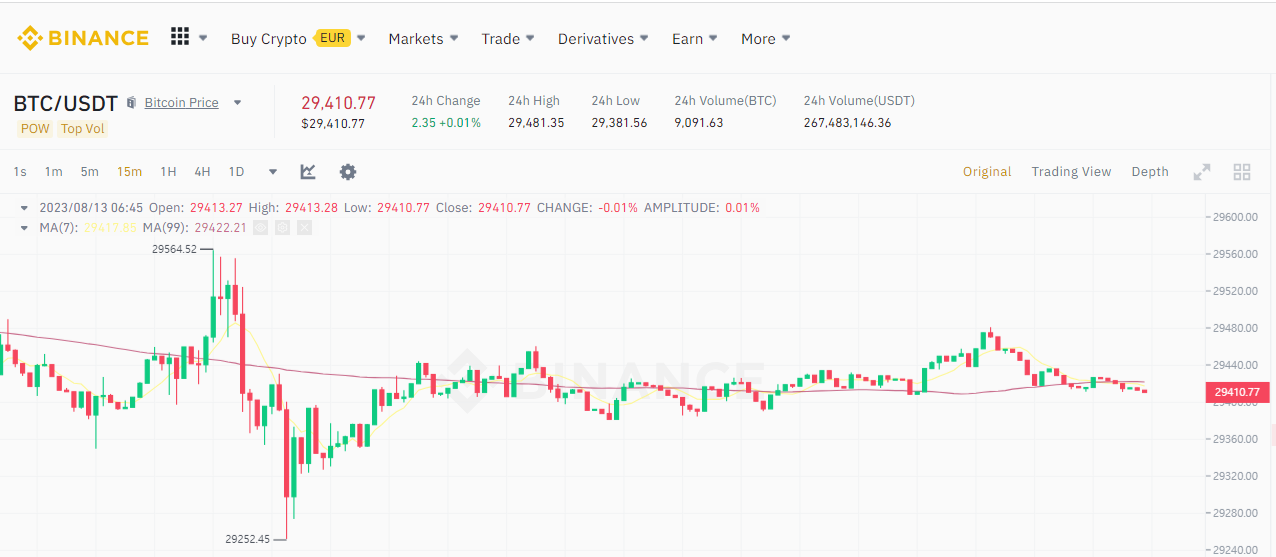Open the Trade menu
Viewport: 1276px width, 557px height.
(x=501, y=38)
